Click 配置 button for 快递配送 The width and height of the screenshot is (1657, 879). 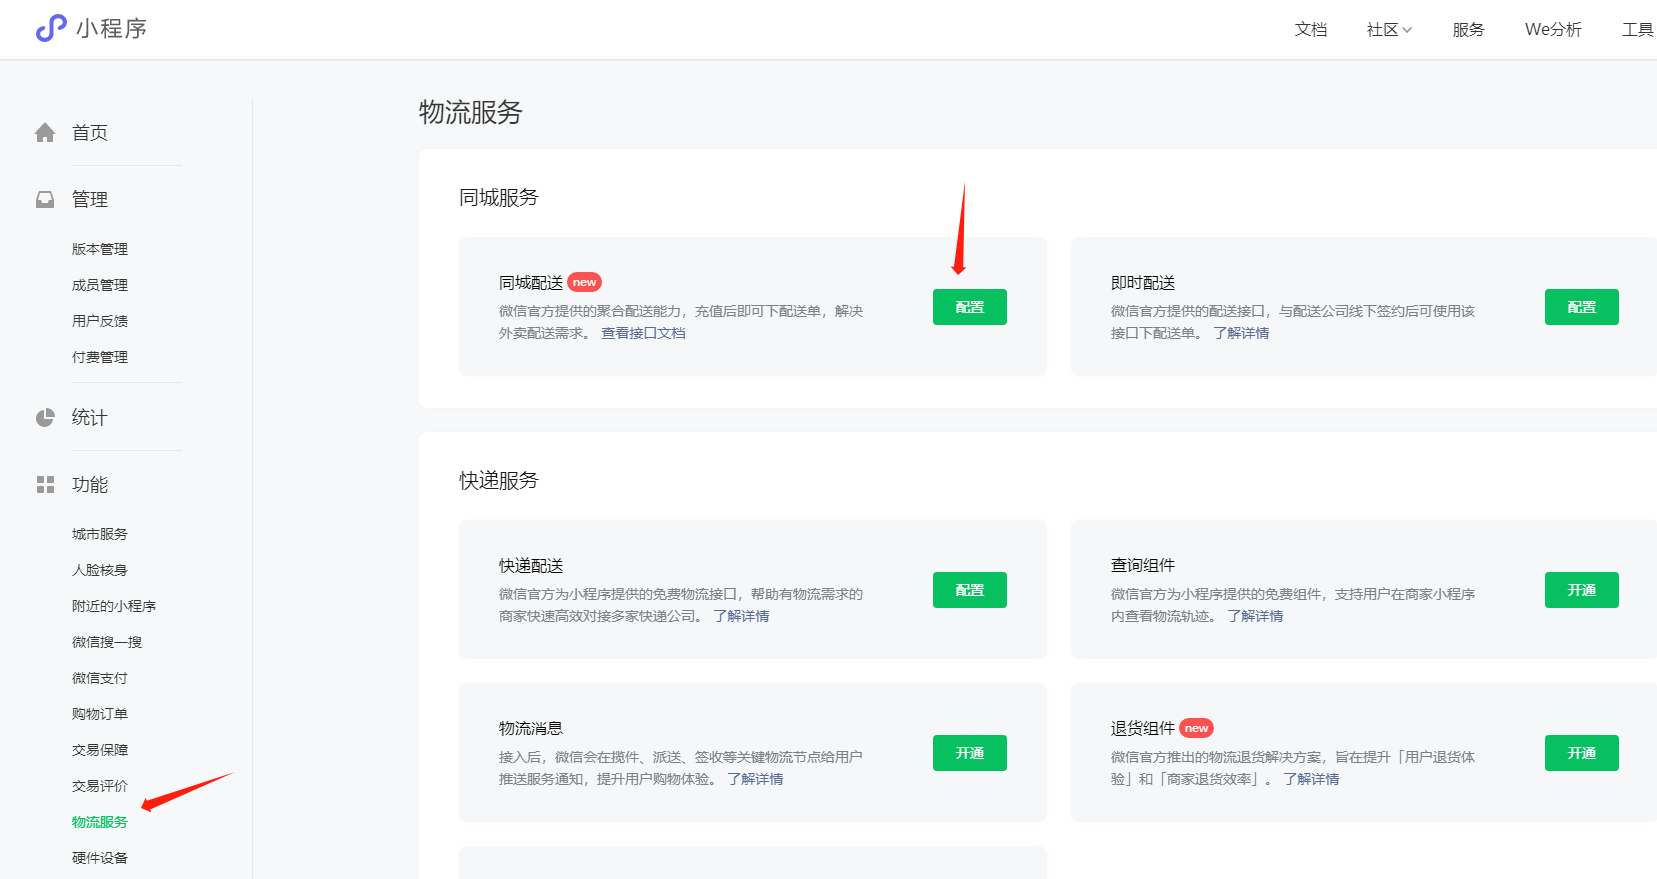(970, 590)
